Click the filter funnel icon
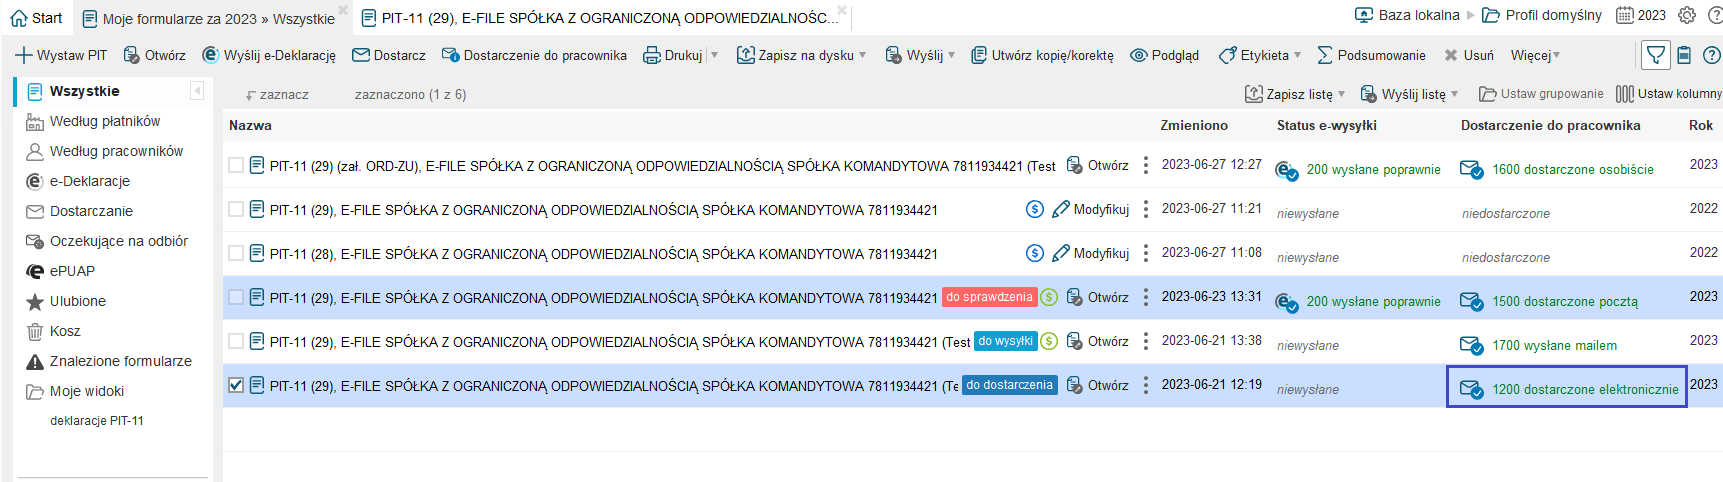 [x=1656, y=55]
